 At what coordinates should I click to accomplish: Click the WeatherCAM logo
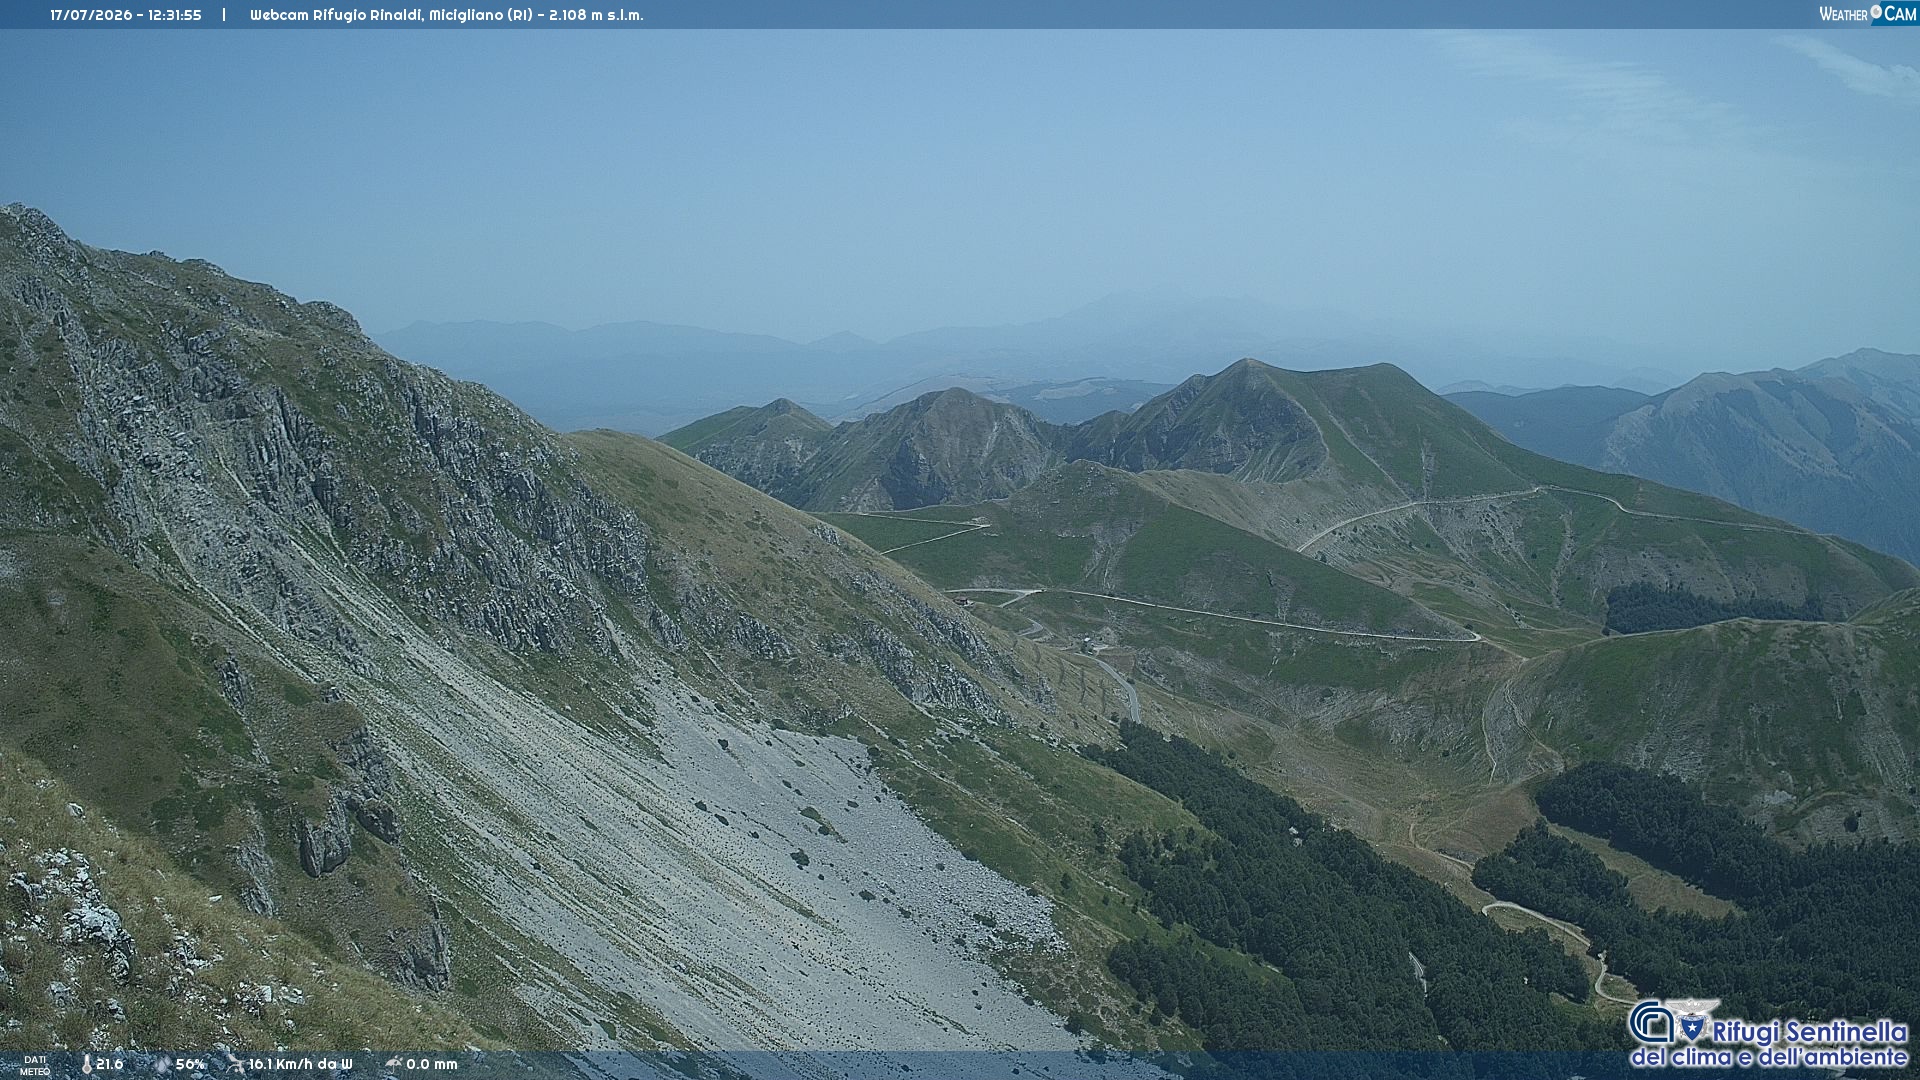click(1867, 14)
